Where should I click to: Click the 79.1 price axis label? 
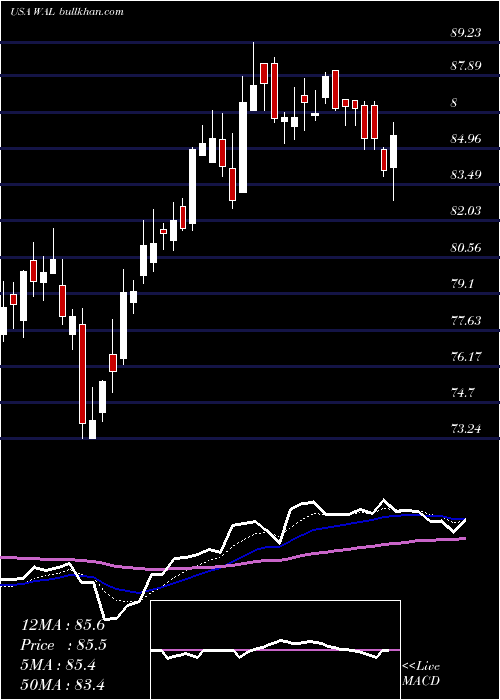462,284
